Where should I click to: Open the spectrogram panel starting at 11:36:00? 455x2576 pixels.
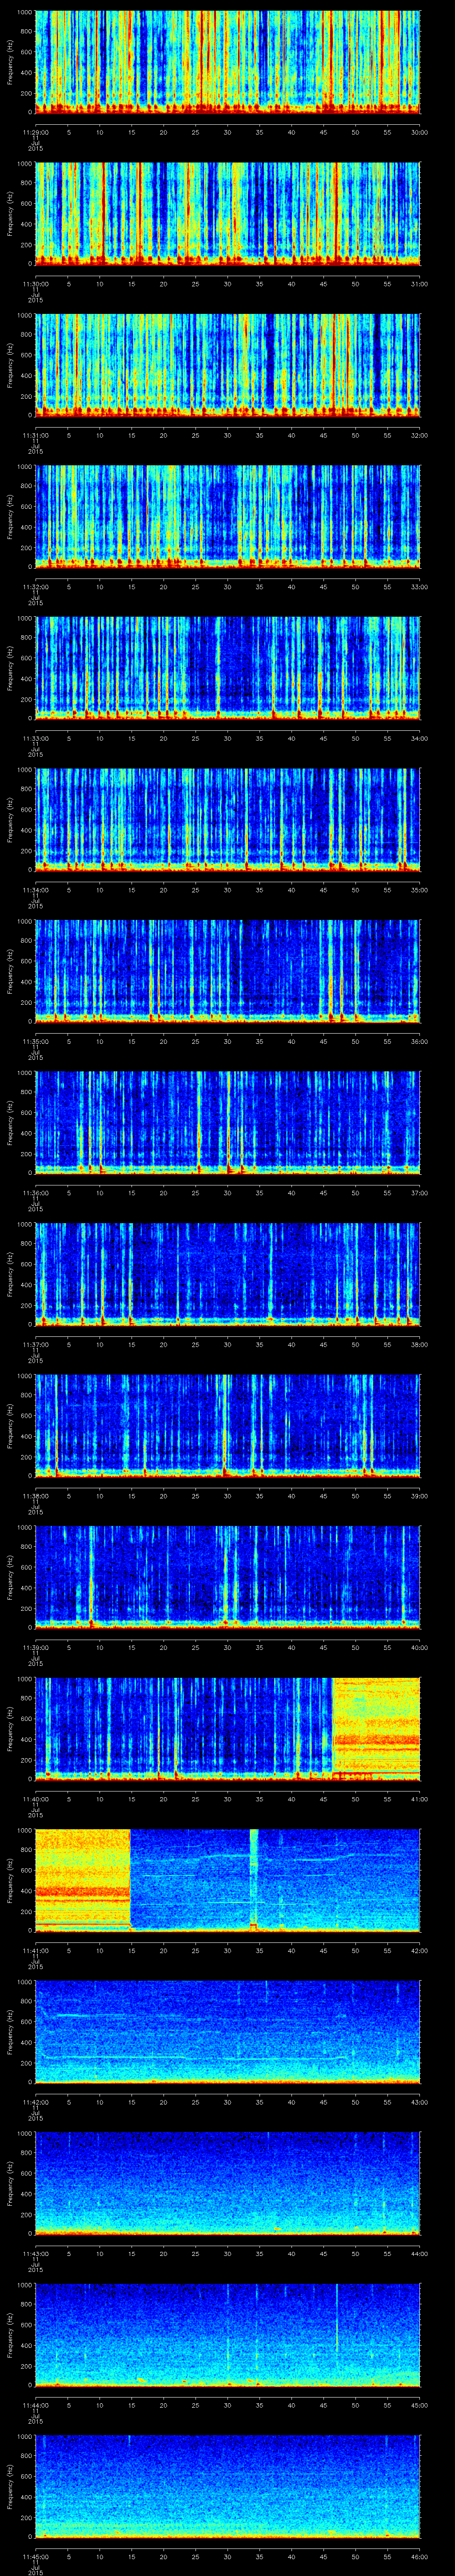point(228,1122)
